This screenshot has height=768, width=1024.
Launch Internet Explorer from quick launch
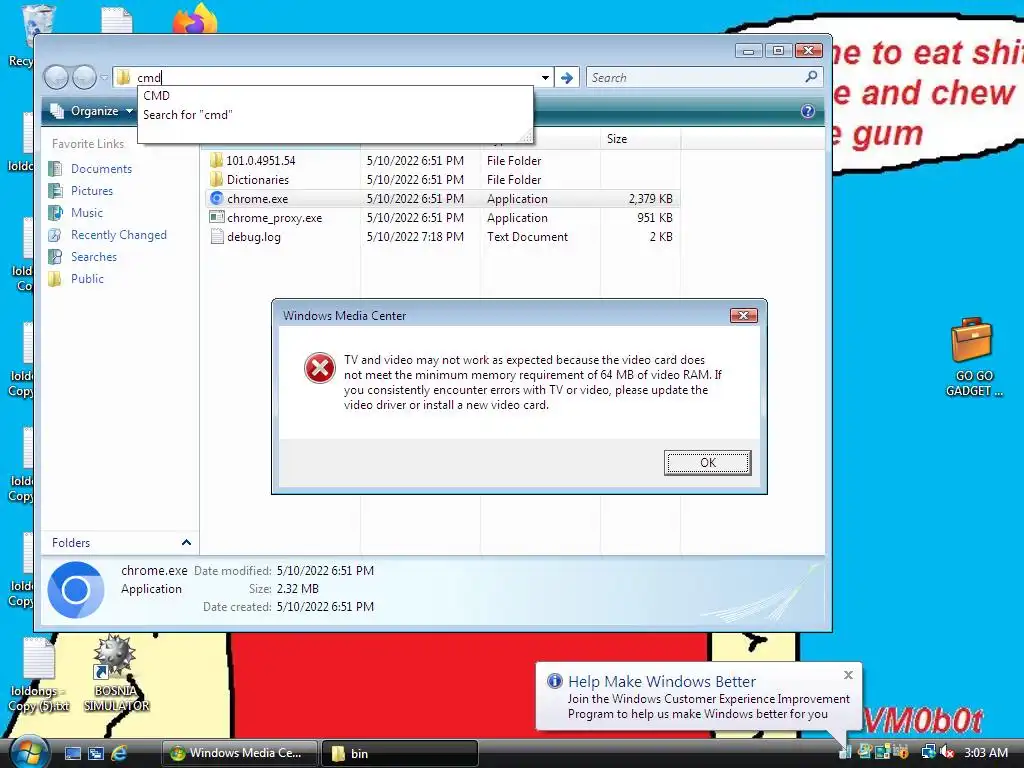click(119, 753)
